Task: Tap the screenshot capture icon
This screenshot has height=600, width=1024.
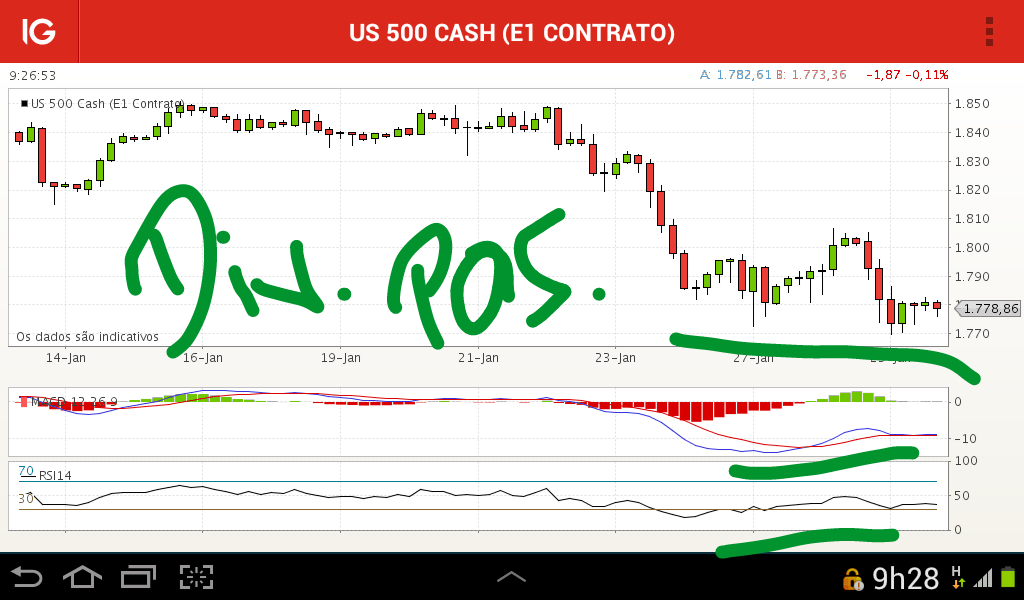Action: [x=197, y=577]
